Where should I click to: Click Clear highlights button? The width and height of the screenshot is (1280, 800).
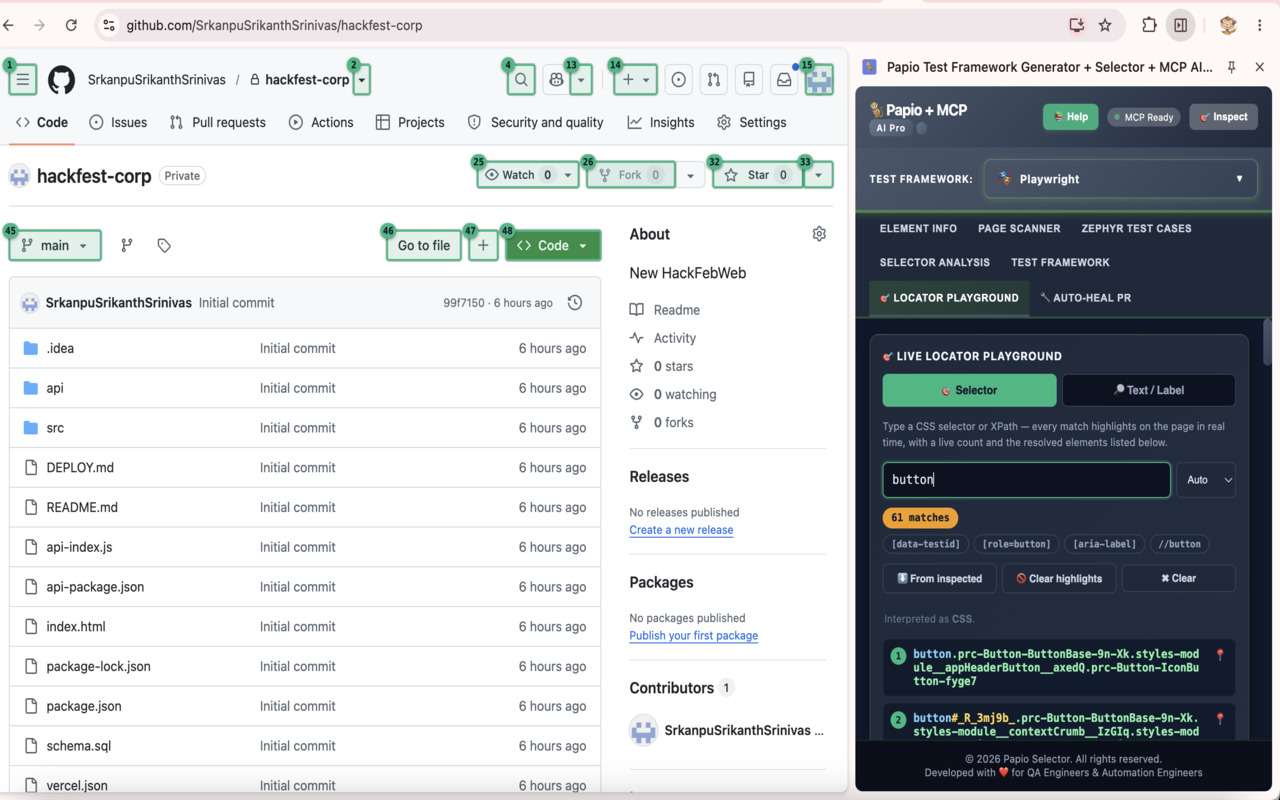click(x=1059, y=578)
